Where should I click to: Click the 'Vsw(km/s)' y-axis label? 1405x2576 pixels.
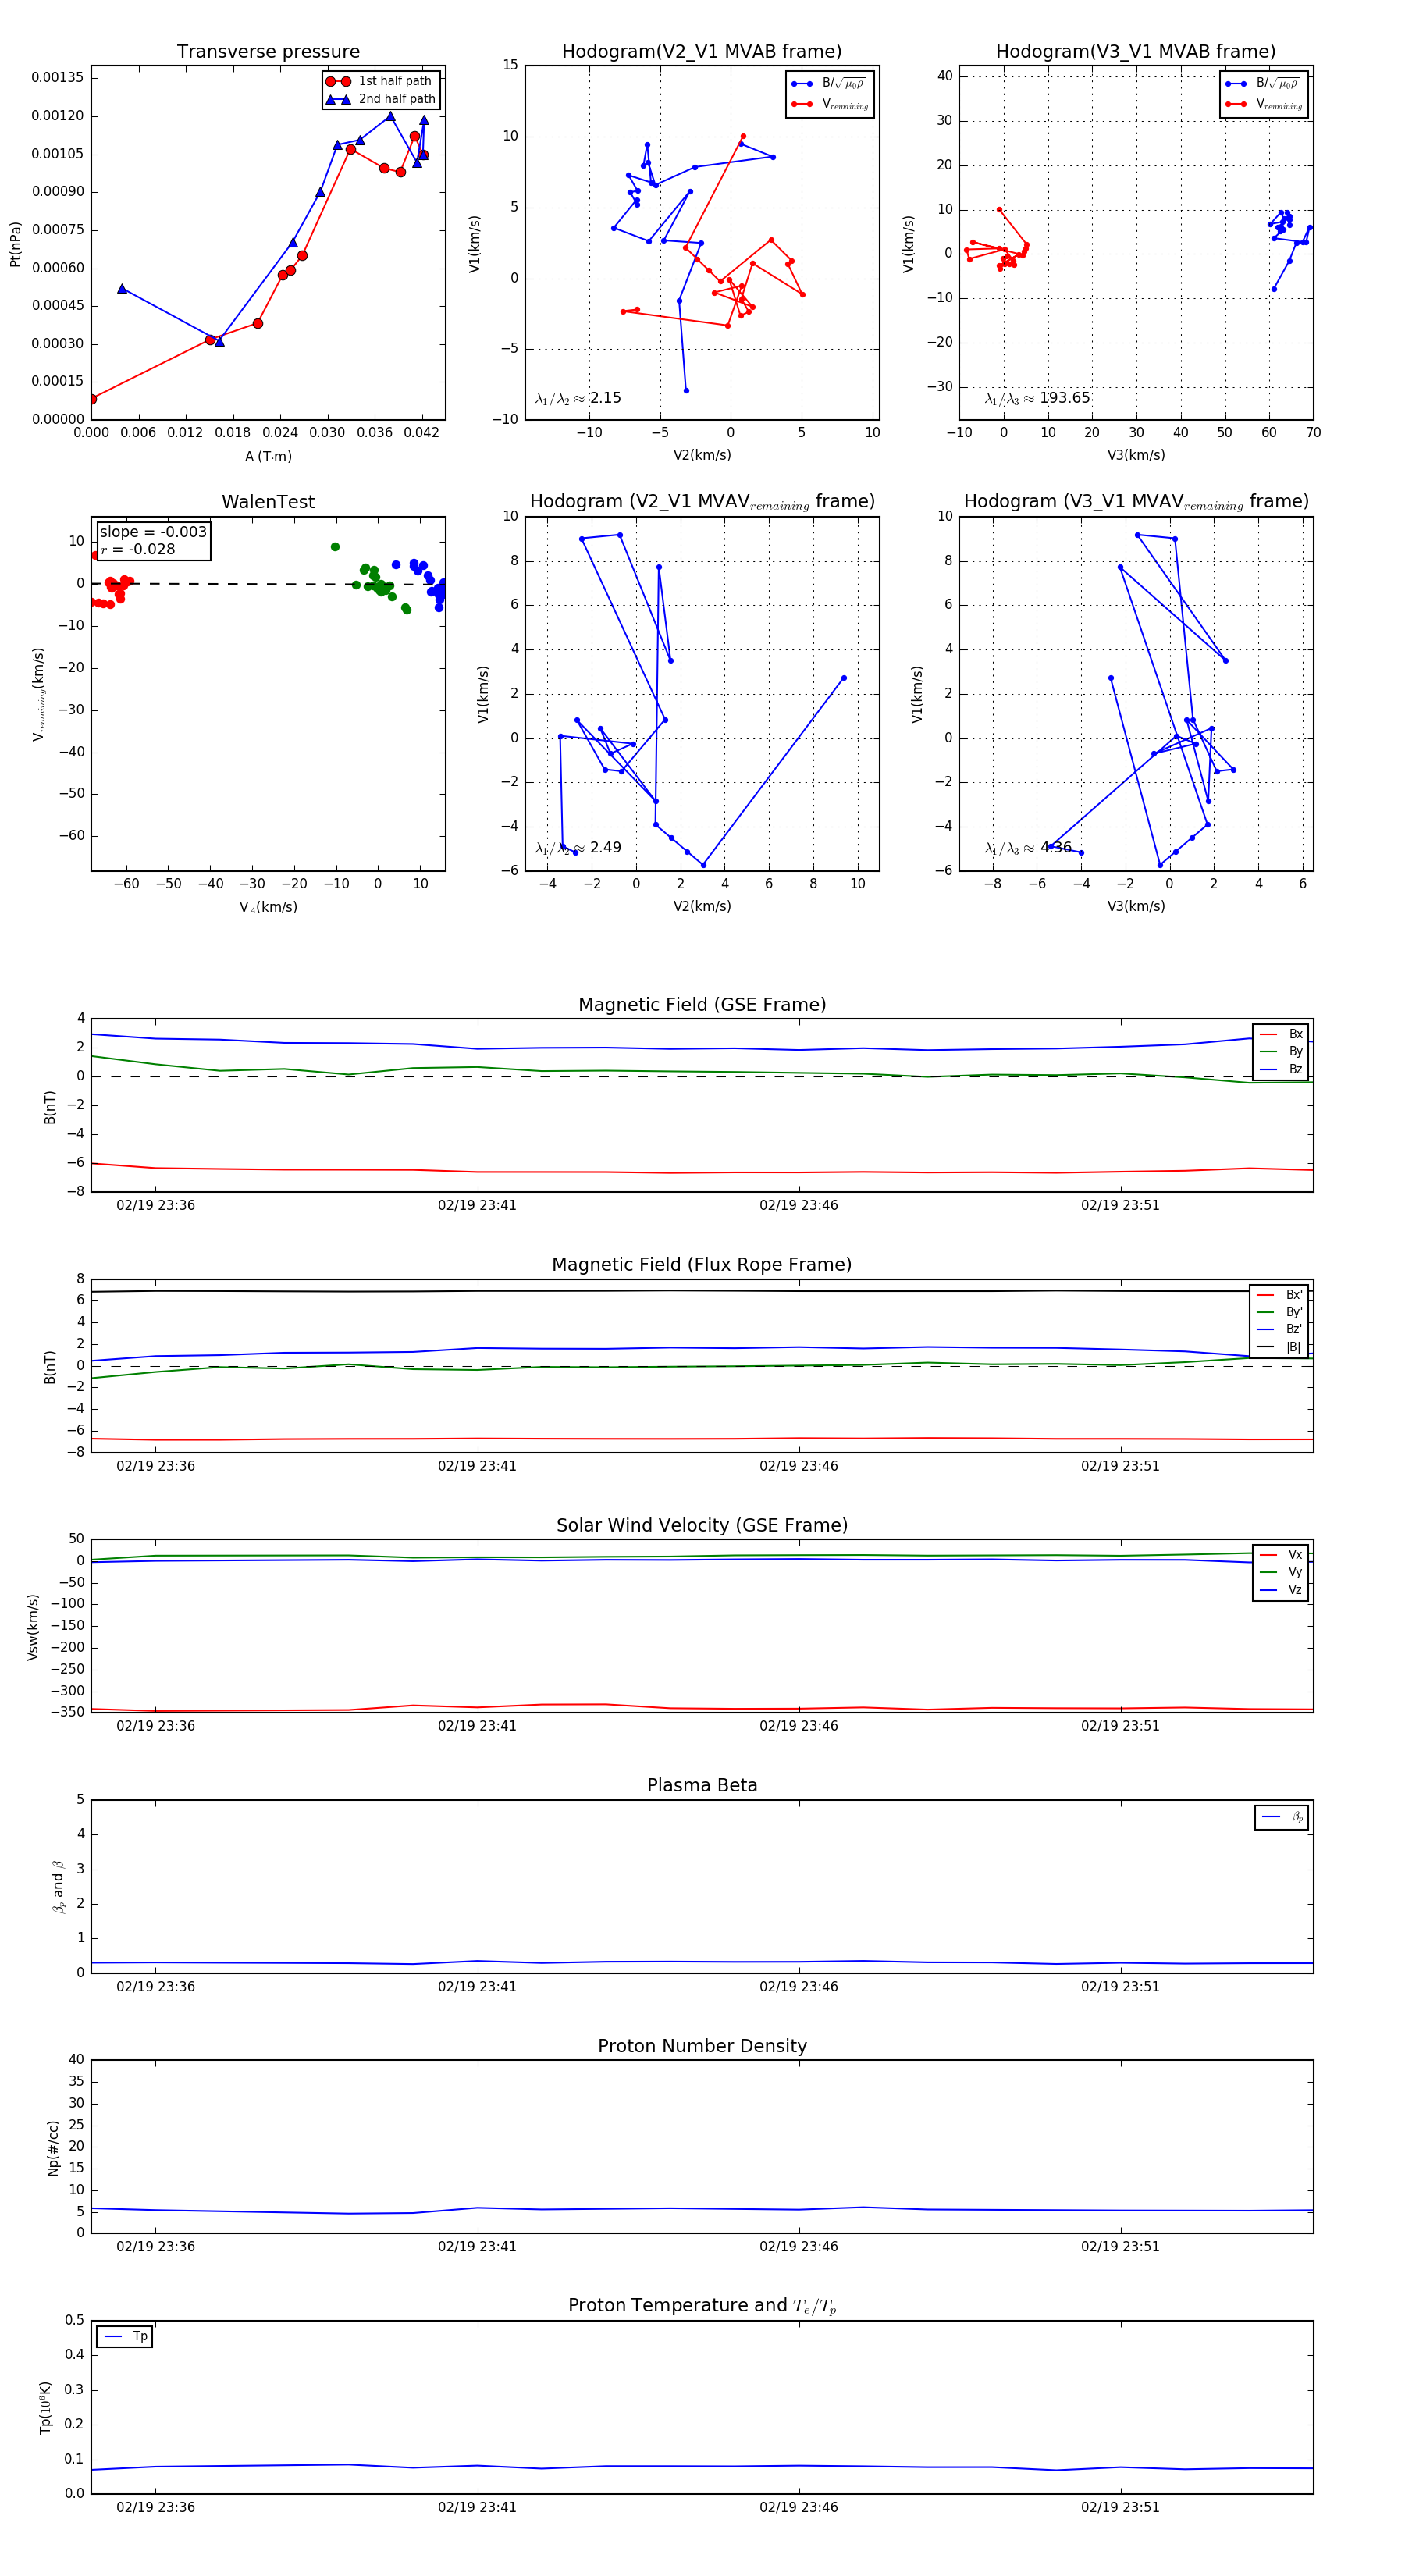click(33, 1627)
